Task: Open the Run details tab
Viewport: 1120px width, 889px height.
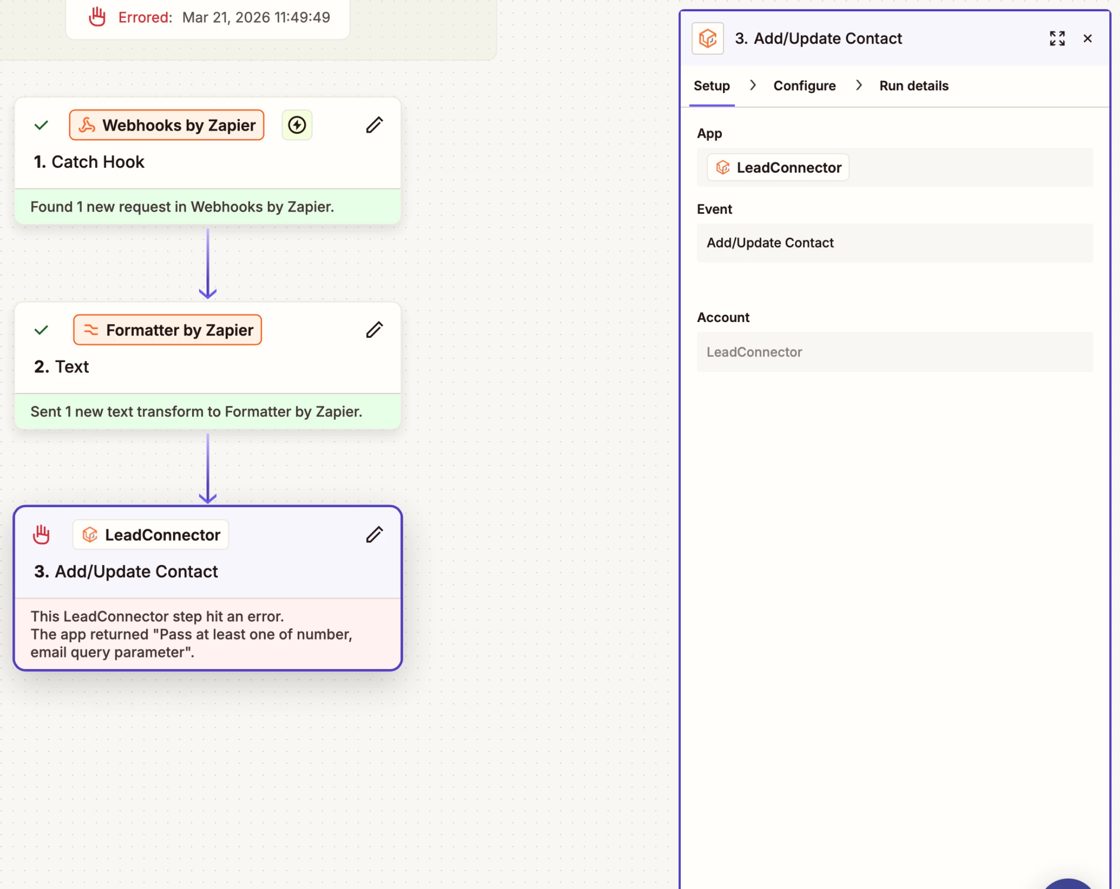Action: [x=913, y=86]
